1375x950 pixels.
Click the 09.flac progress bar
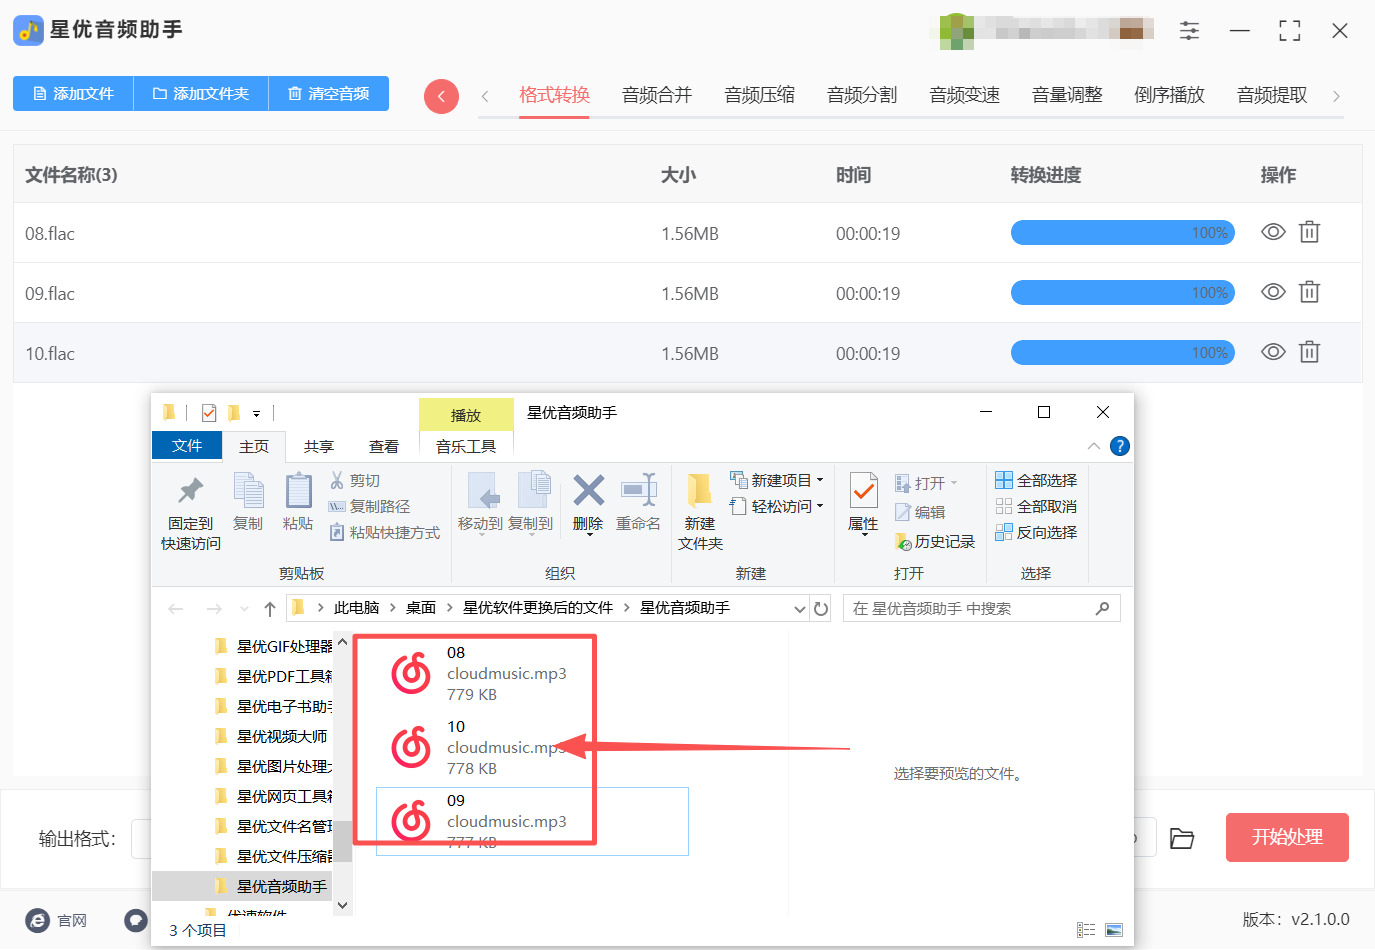pos(1123,293)
